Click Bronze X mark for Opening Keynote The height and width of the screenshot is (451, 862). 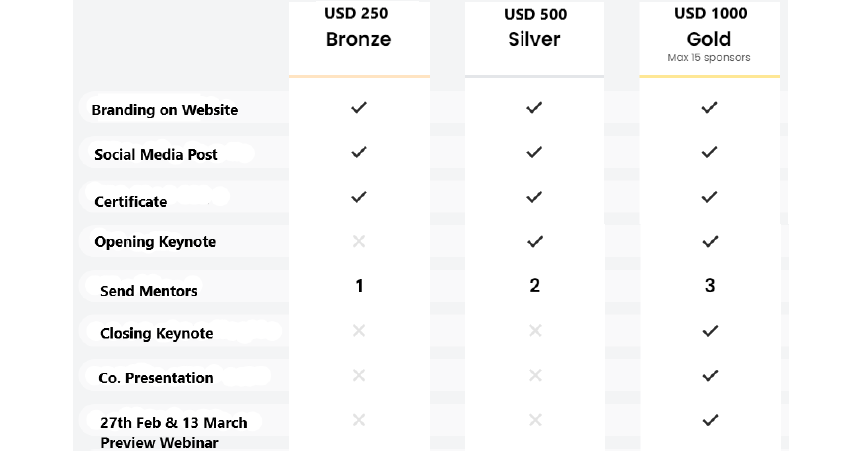[x=359, y=241]
